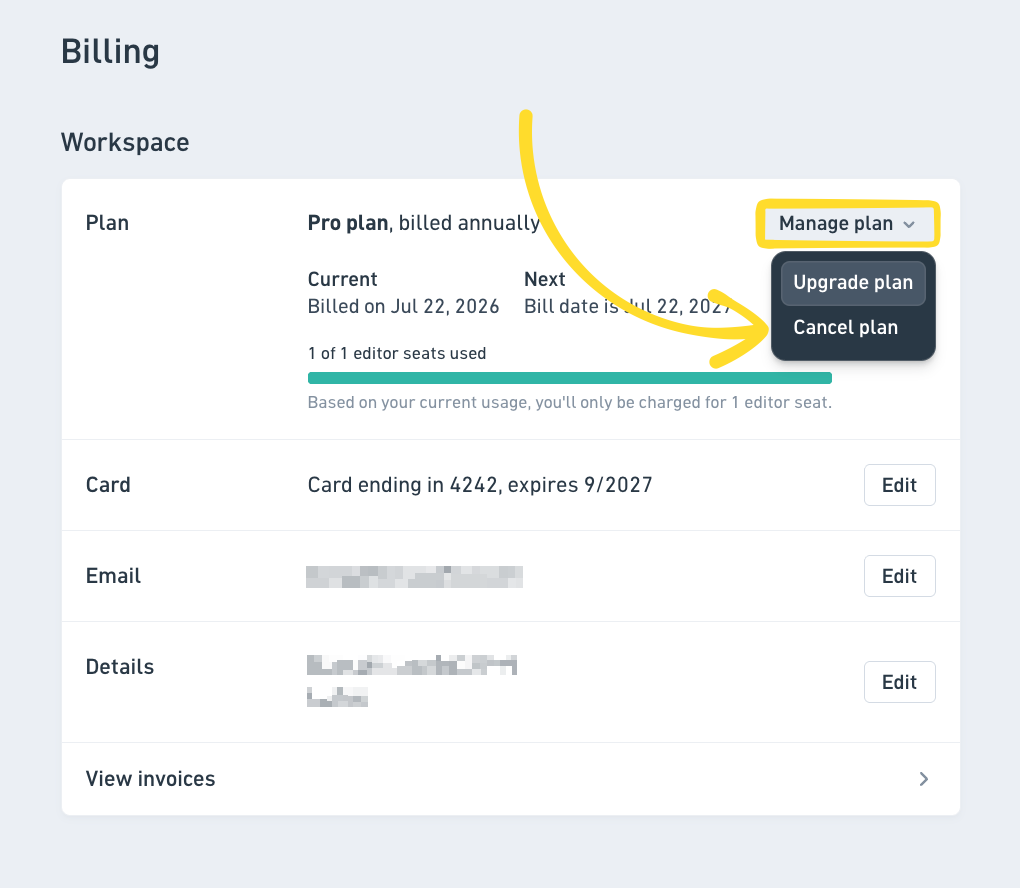Open the Manage plan dropdown
Screen dimensions: 1020x888
pos(847,224)
